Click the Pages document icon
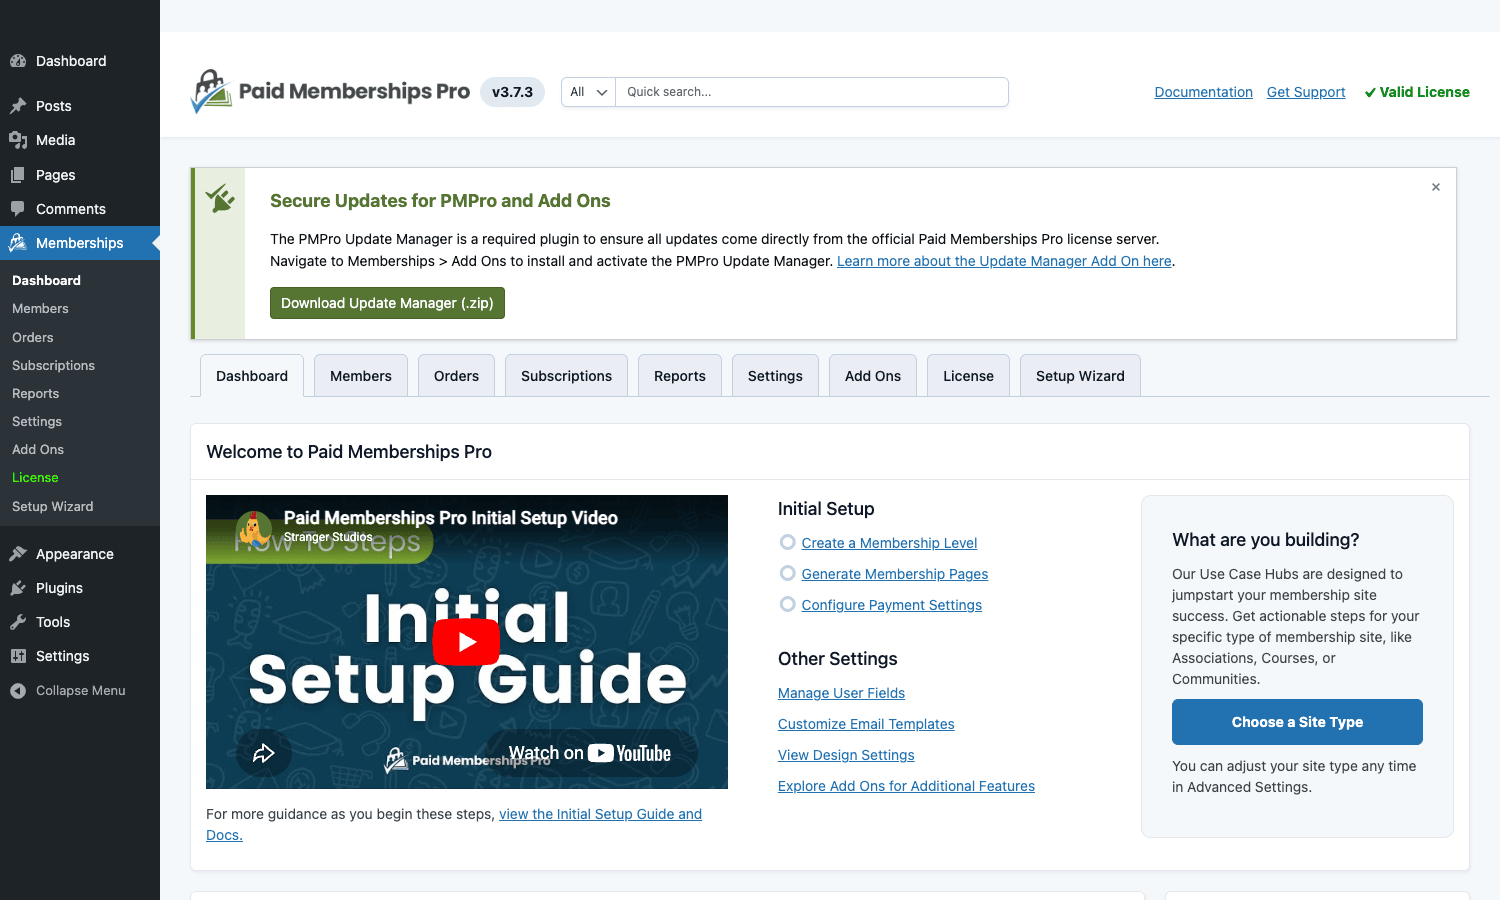 [x=18, y=175]
